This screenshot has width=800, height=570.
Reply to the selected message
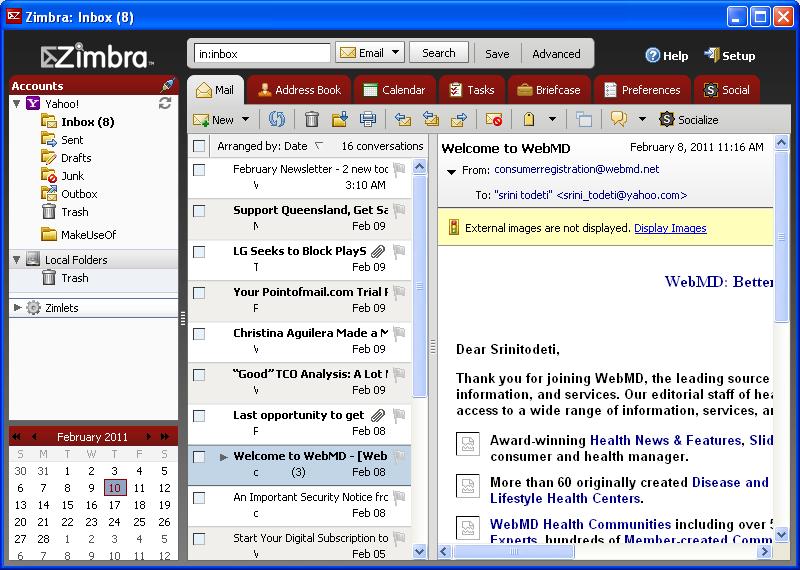pyautogui.click(x=403, y=120)
